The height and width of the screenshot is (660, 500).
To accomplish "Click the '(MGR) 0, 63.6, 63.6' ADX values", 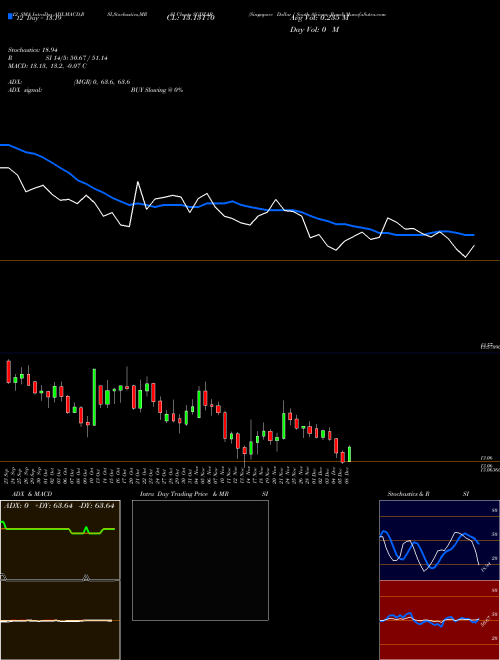I will 101,82.
